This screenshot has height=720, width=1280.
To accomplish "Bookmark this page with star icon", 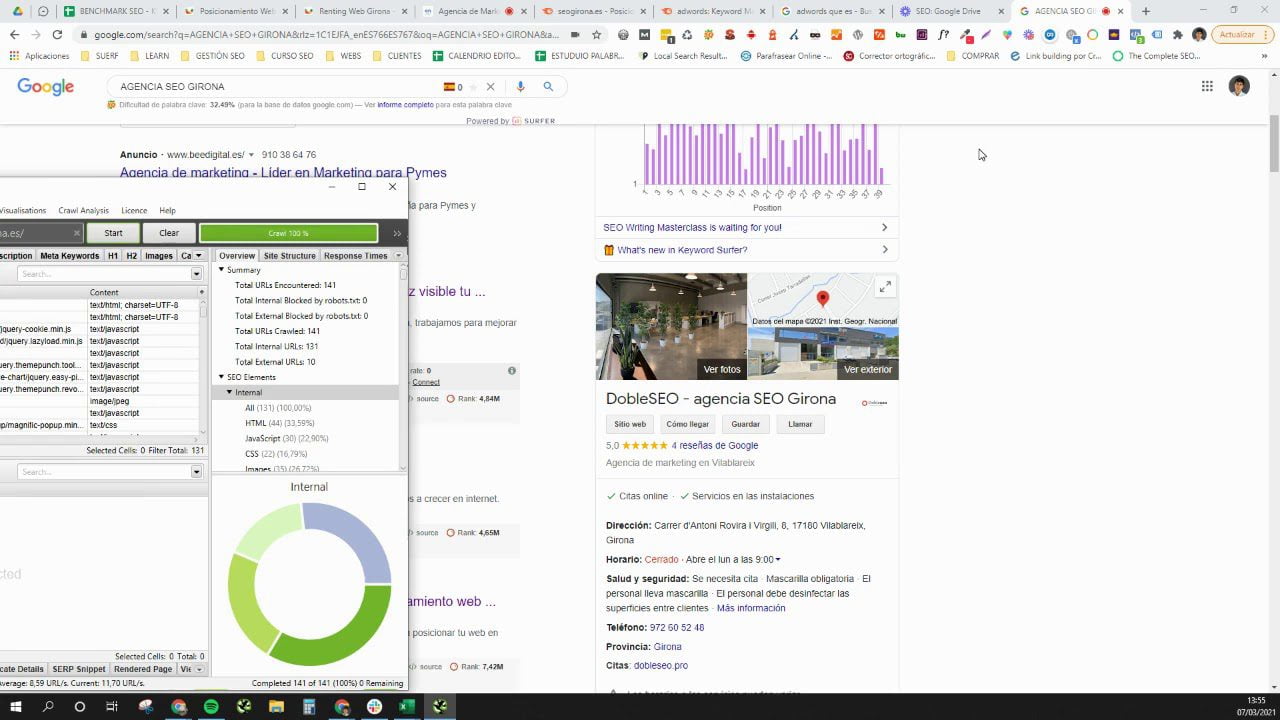I will click(597, 34).
